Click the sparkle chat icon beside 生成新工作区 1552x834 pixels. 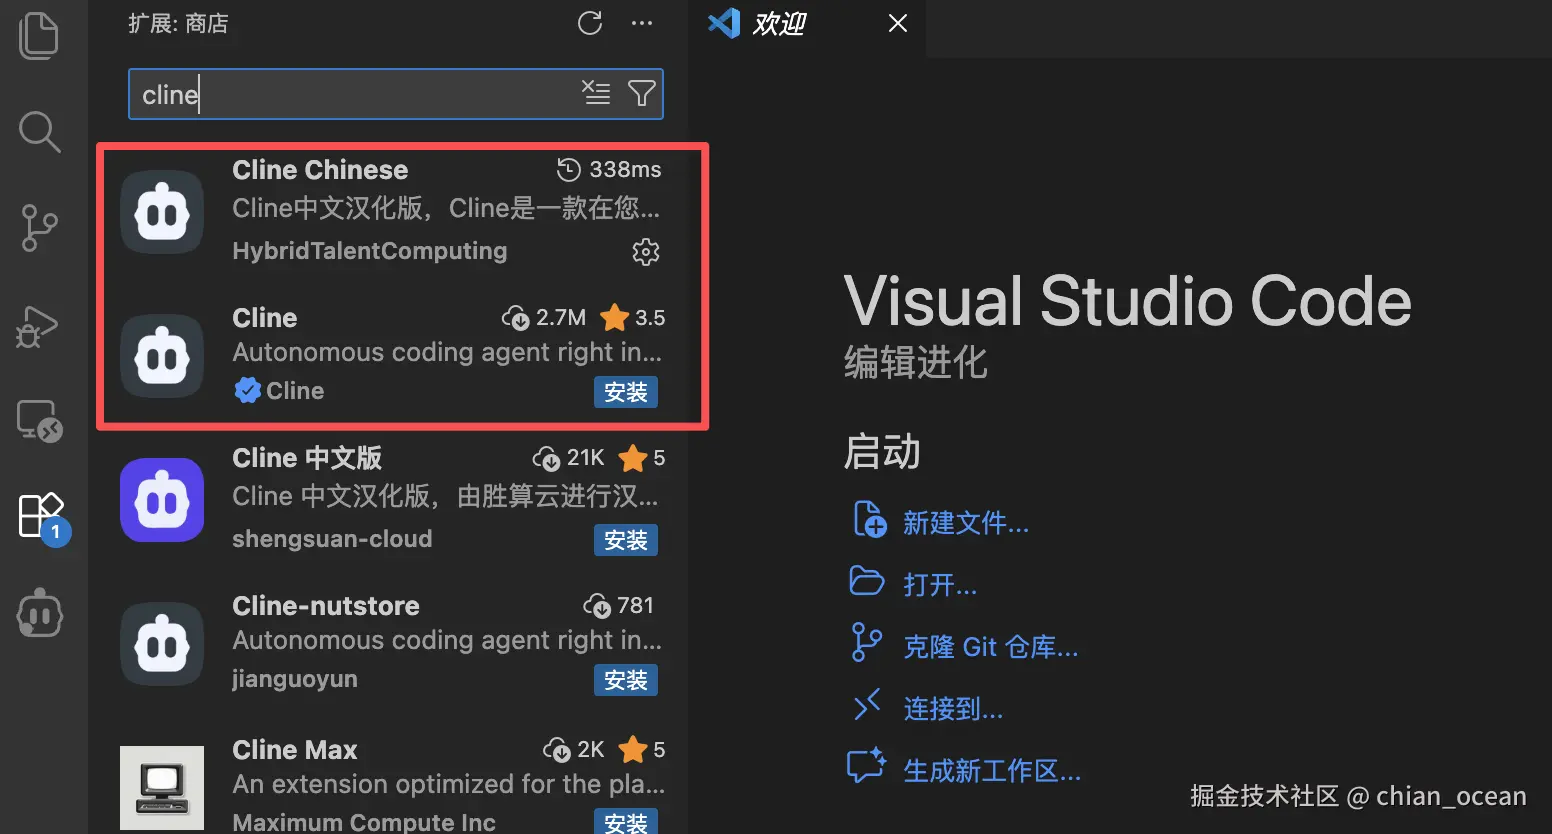point(866,766)
